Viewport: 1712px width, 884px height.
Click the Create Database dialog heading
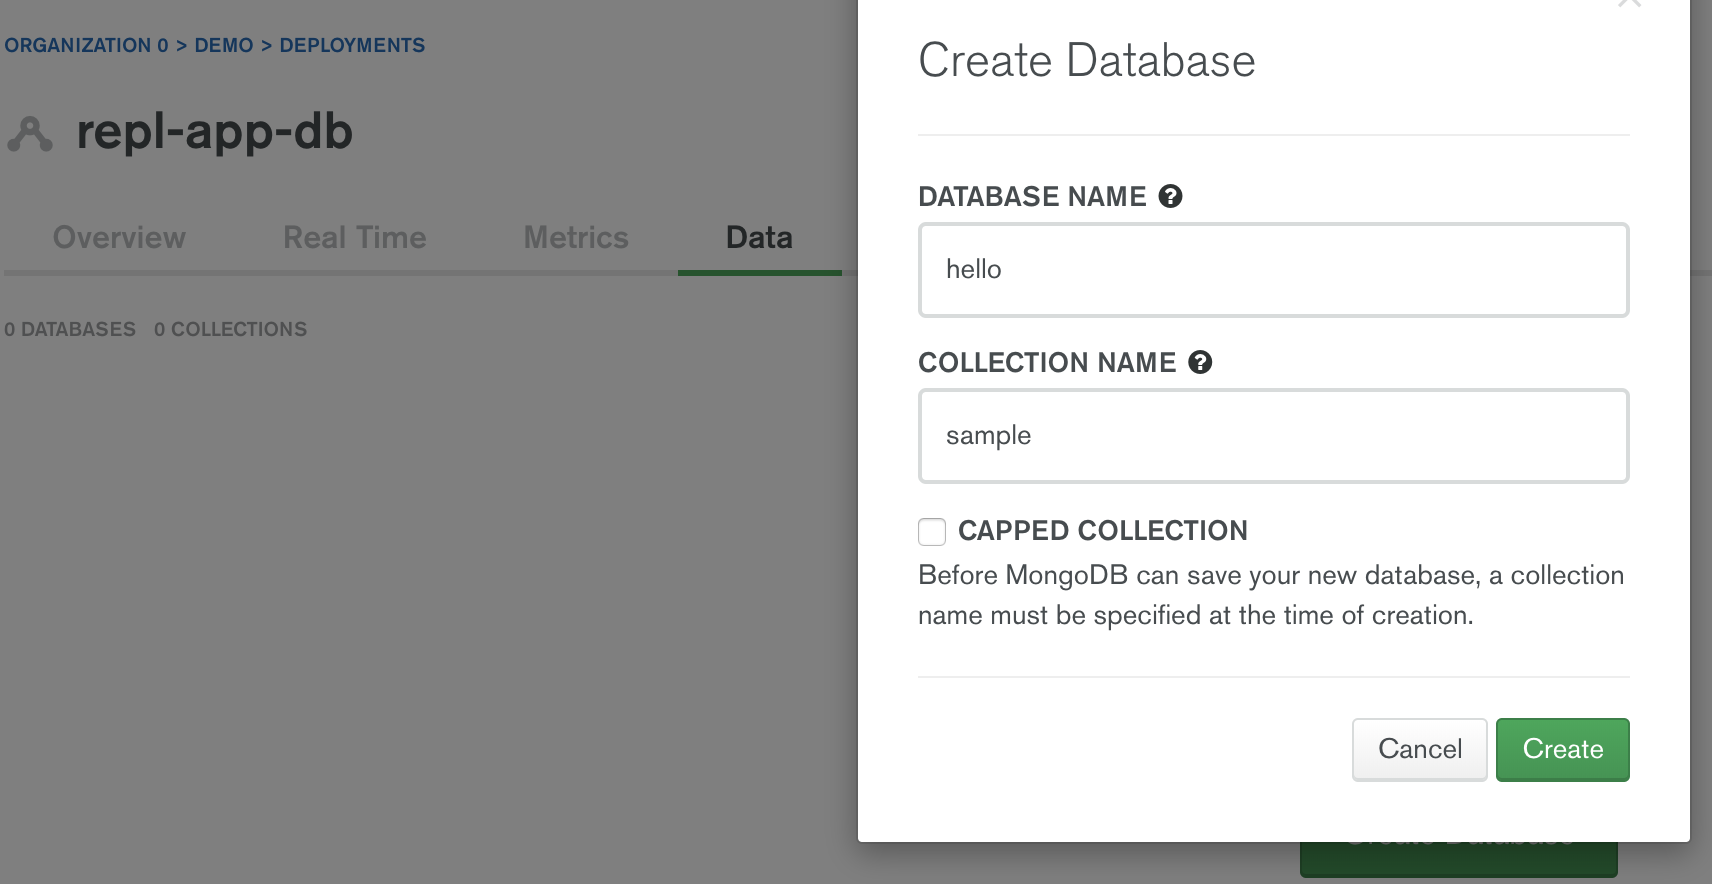tap(1087, 60)
